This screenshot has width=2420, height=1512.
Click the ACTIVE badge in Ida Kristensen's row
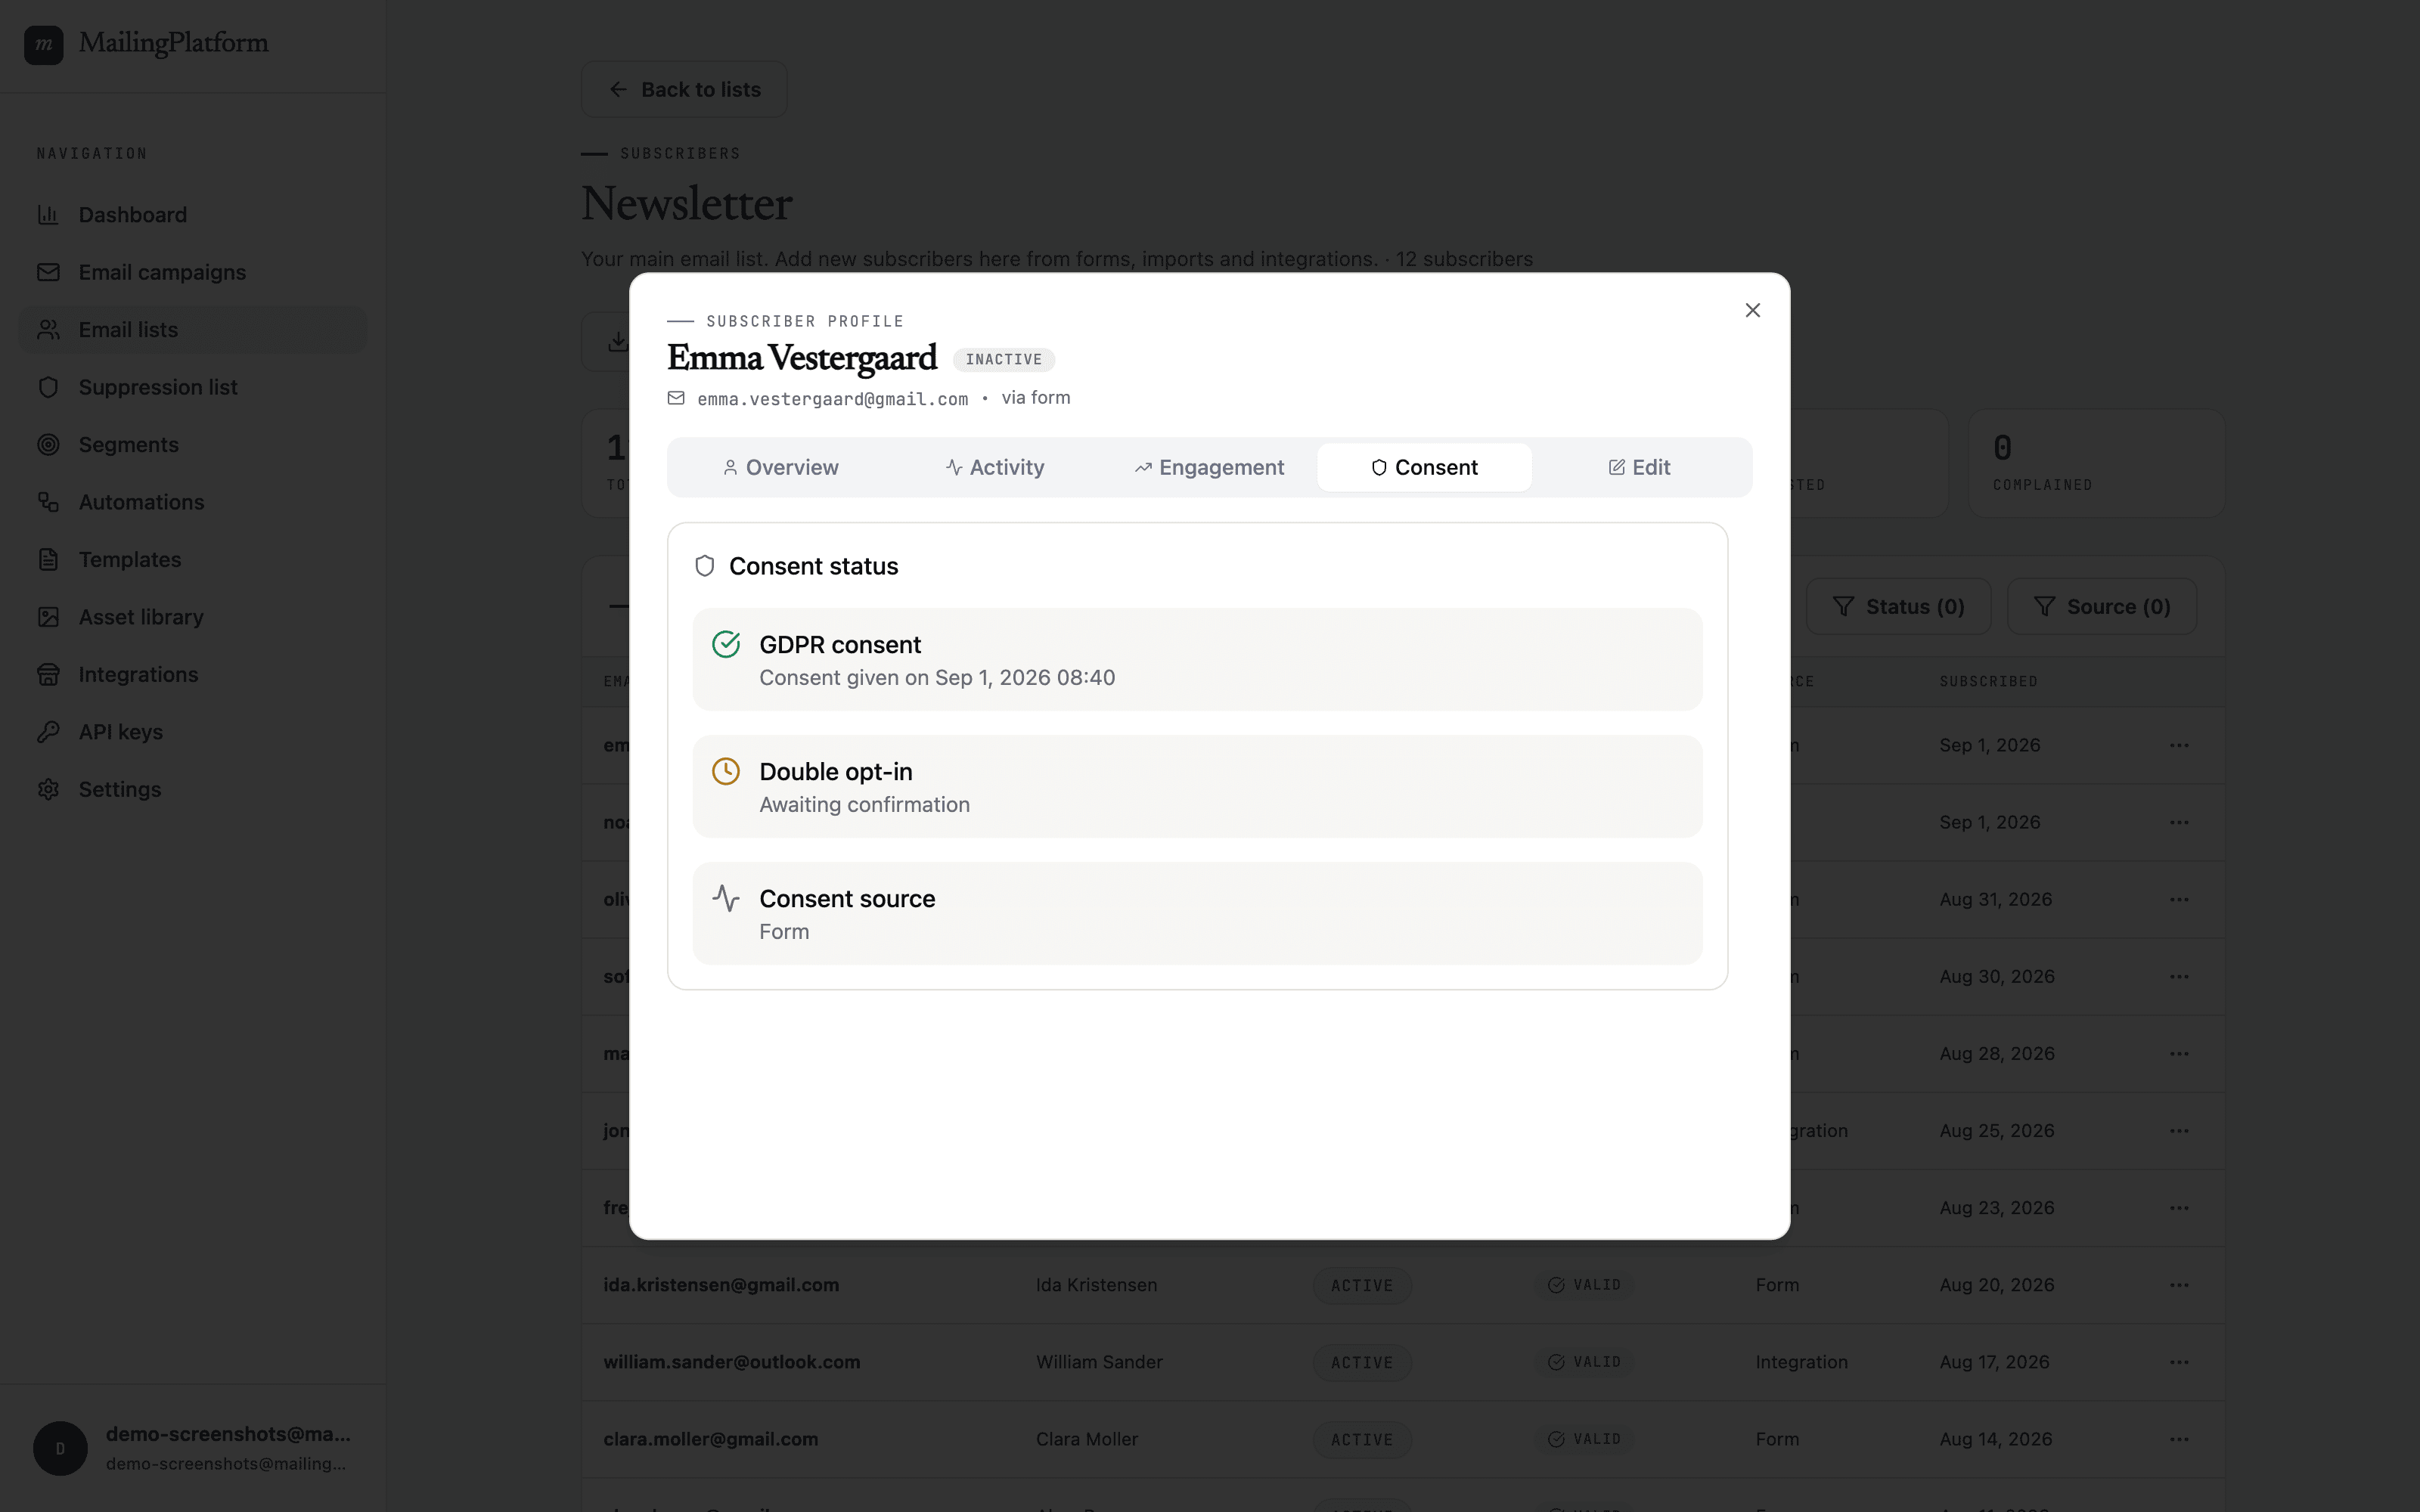[1361, 1286]
